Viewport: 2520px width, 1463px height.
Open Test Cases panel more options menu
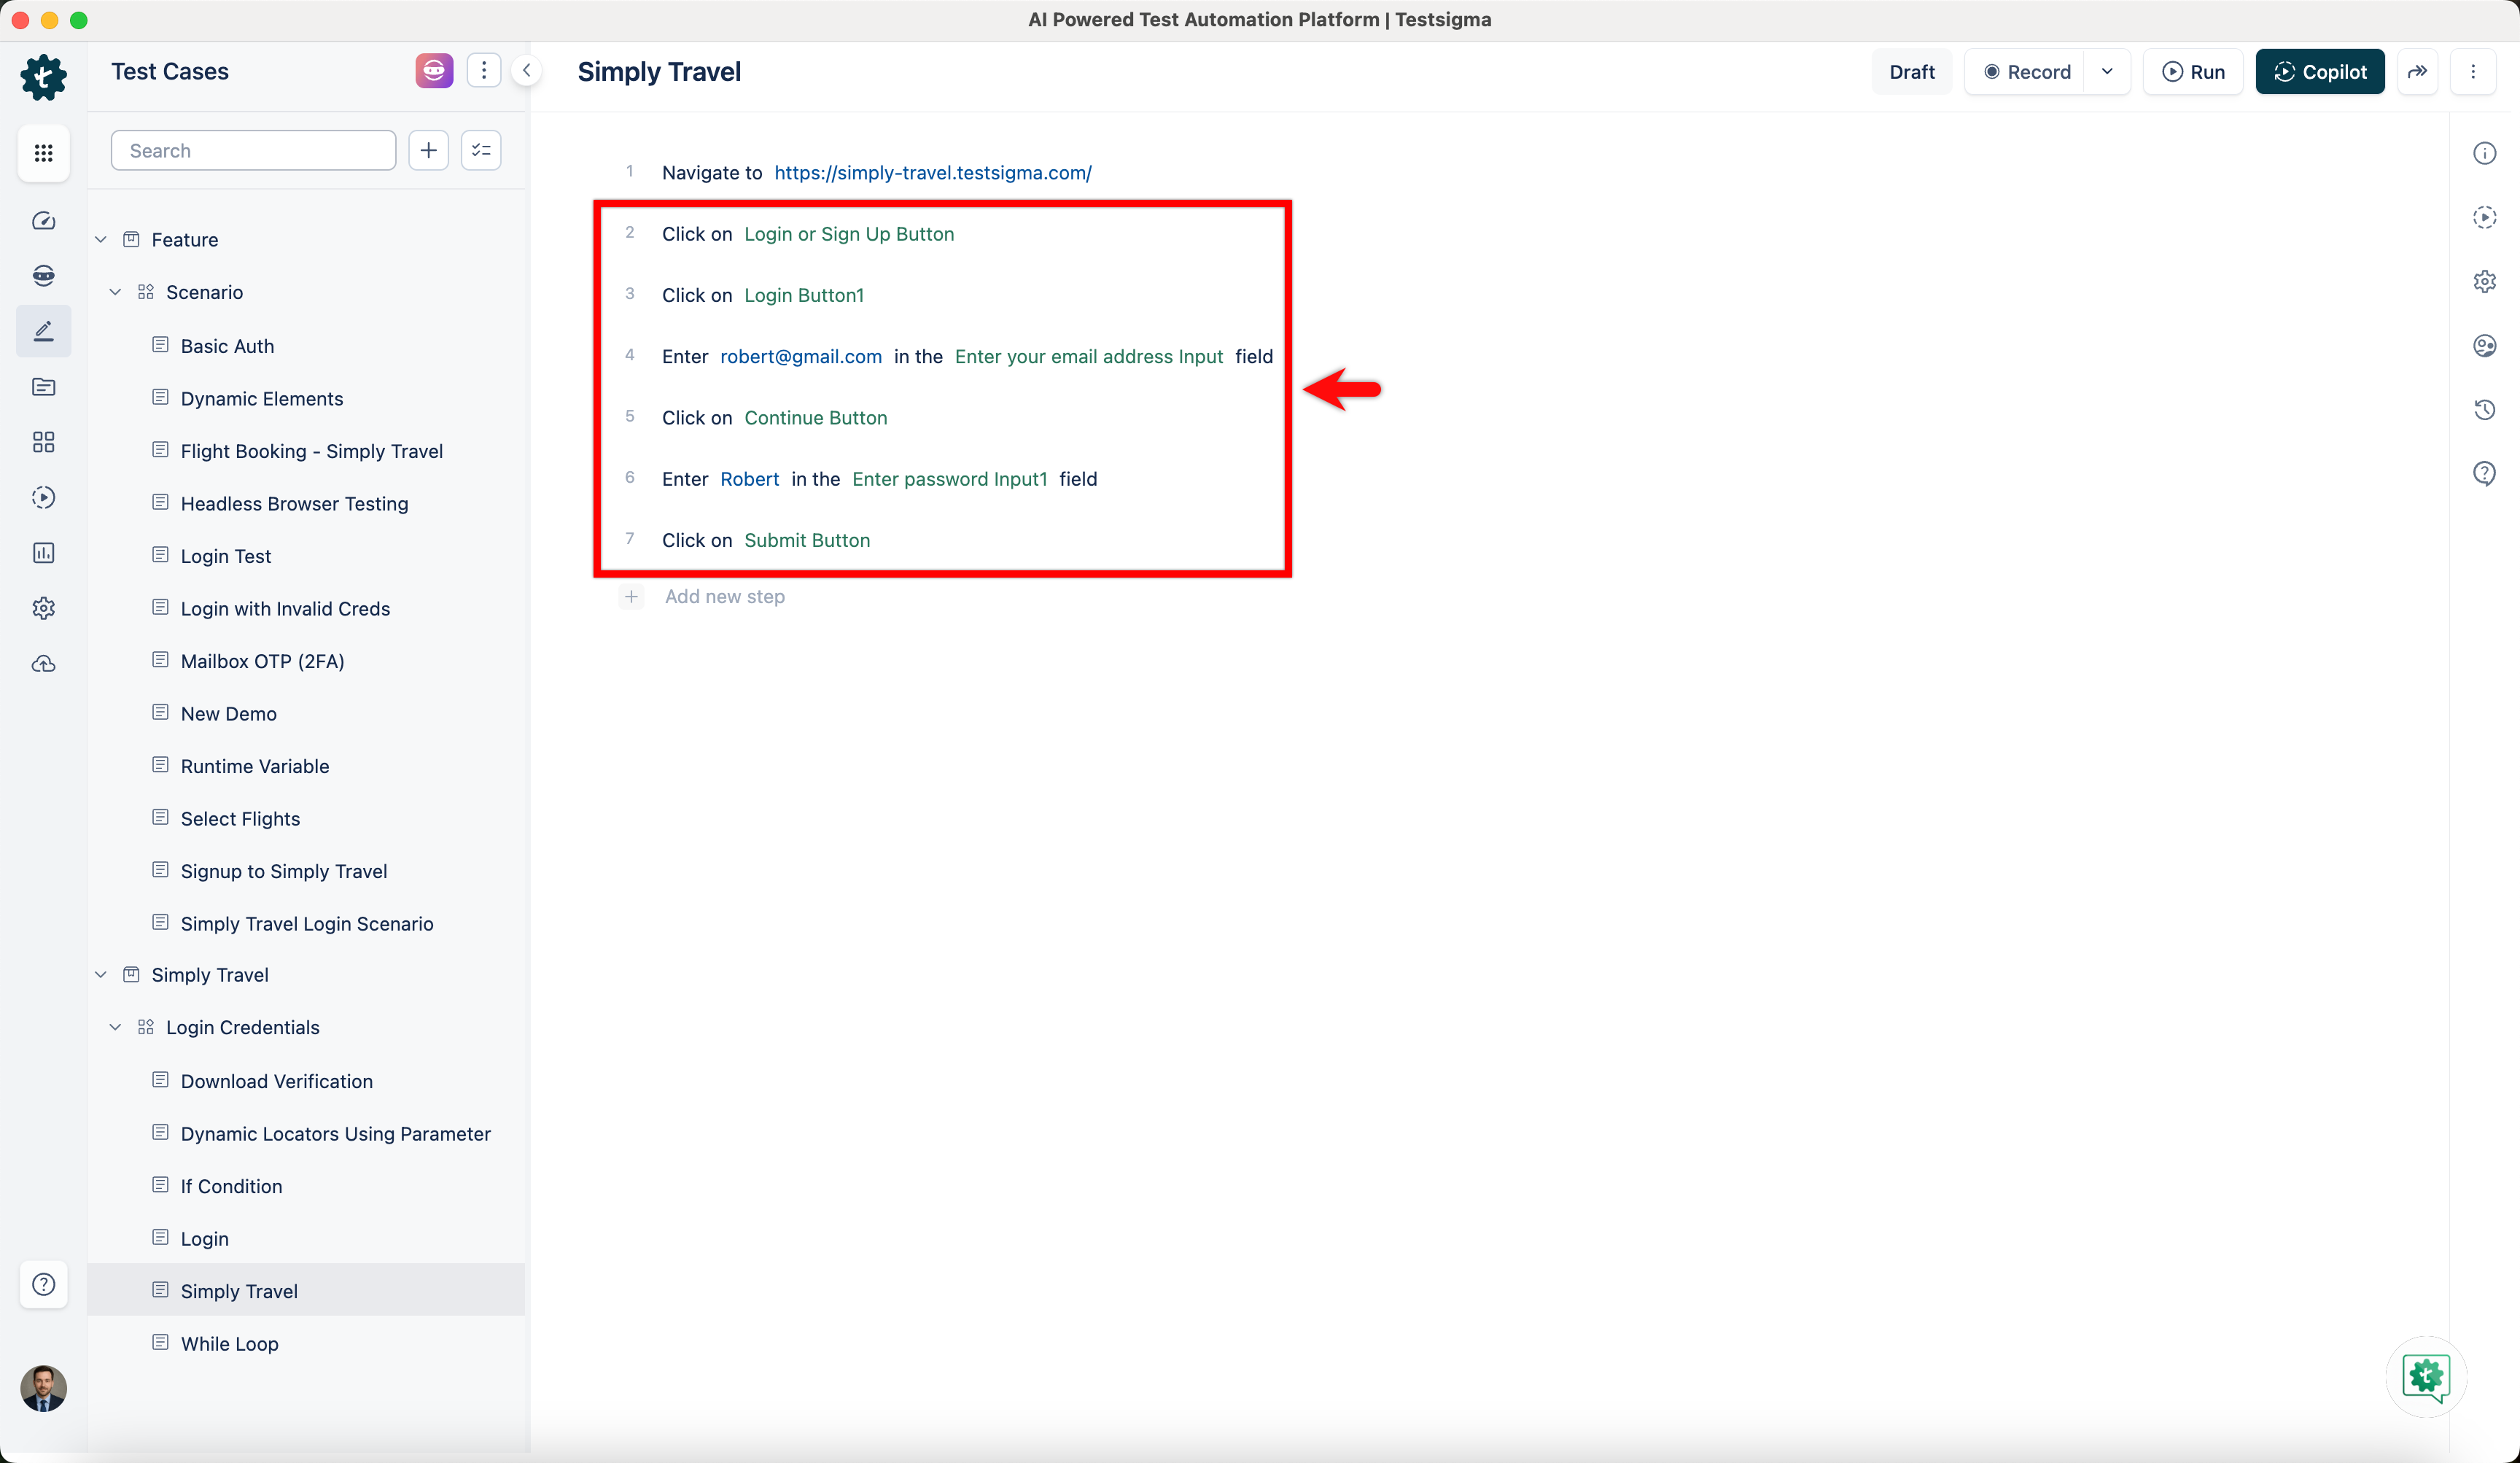[484, 71]
